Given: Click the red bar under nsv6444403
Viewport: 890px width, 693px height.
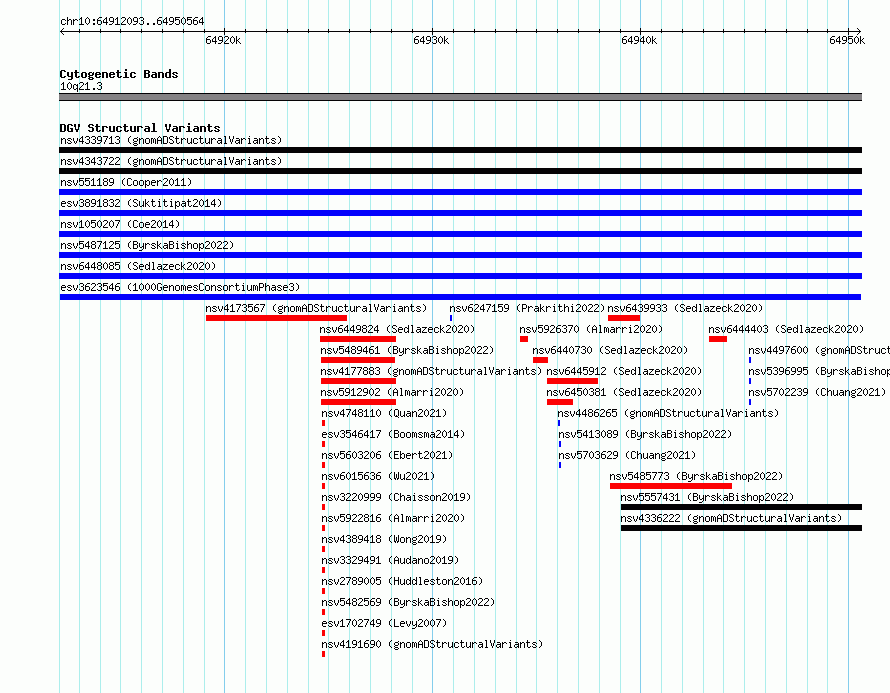Looking at the screenshot, I should click(718, 339).
